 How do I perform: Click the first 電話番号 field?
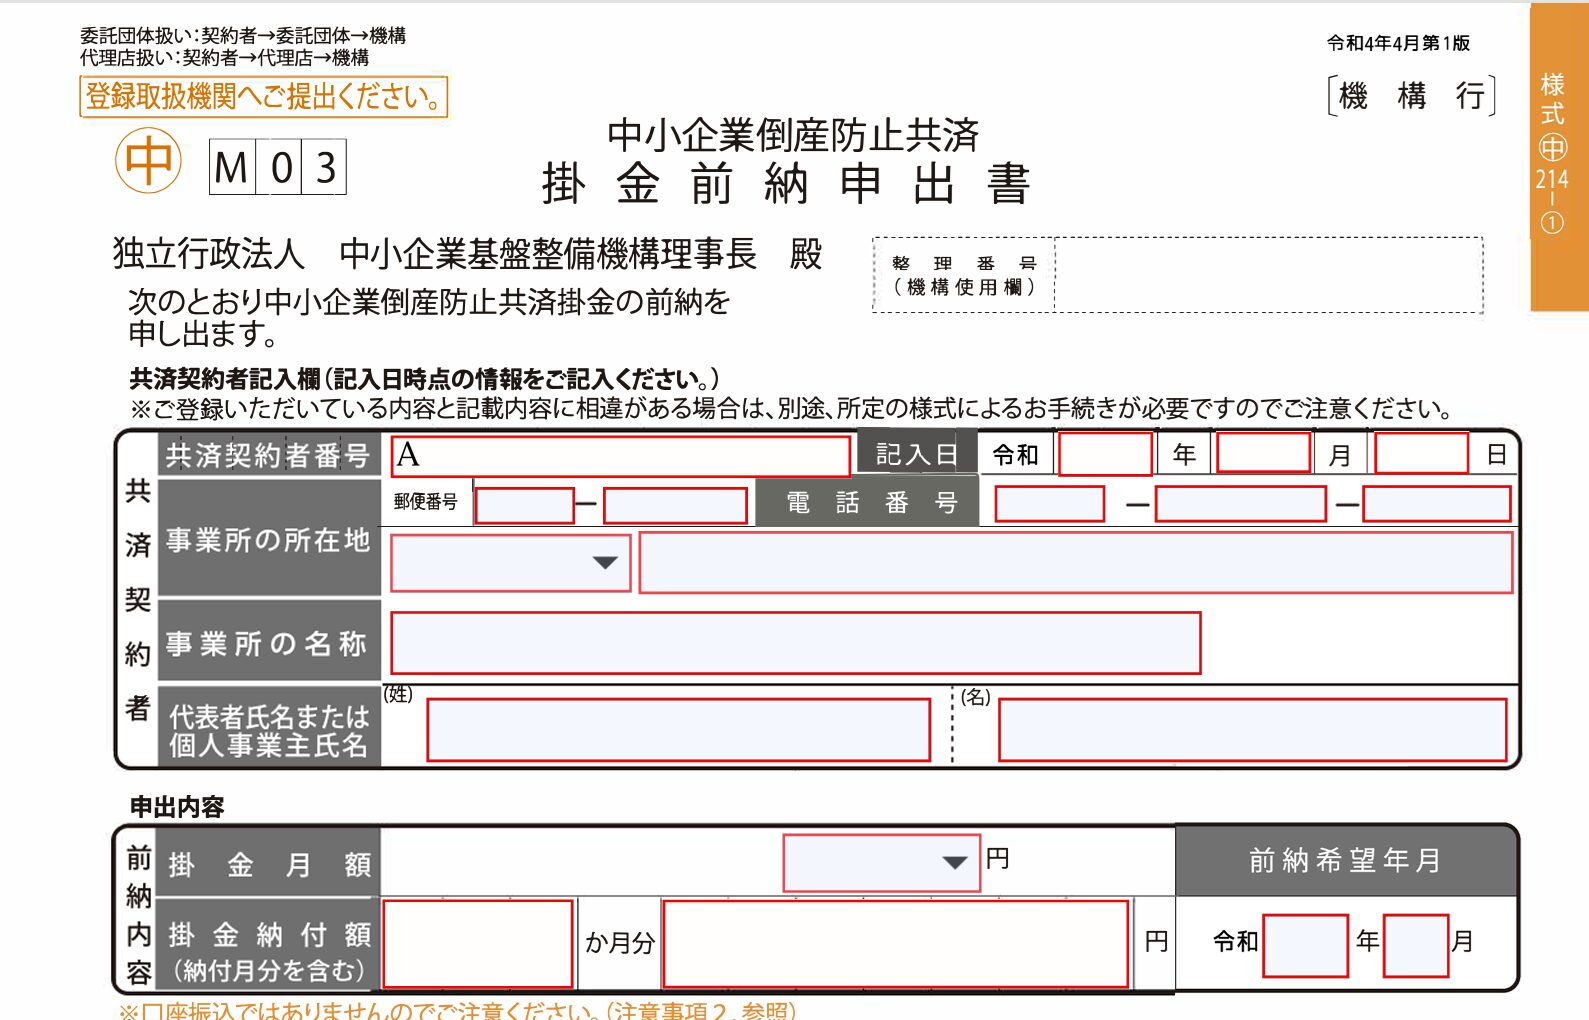pos(1049,504)
